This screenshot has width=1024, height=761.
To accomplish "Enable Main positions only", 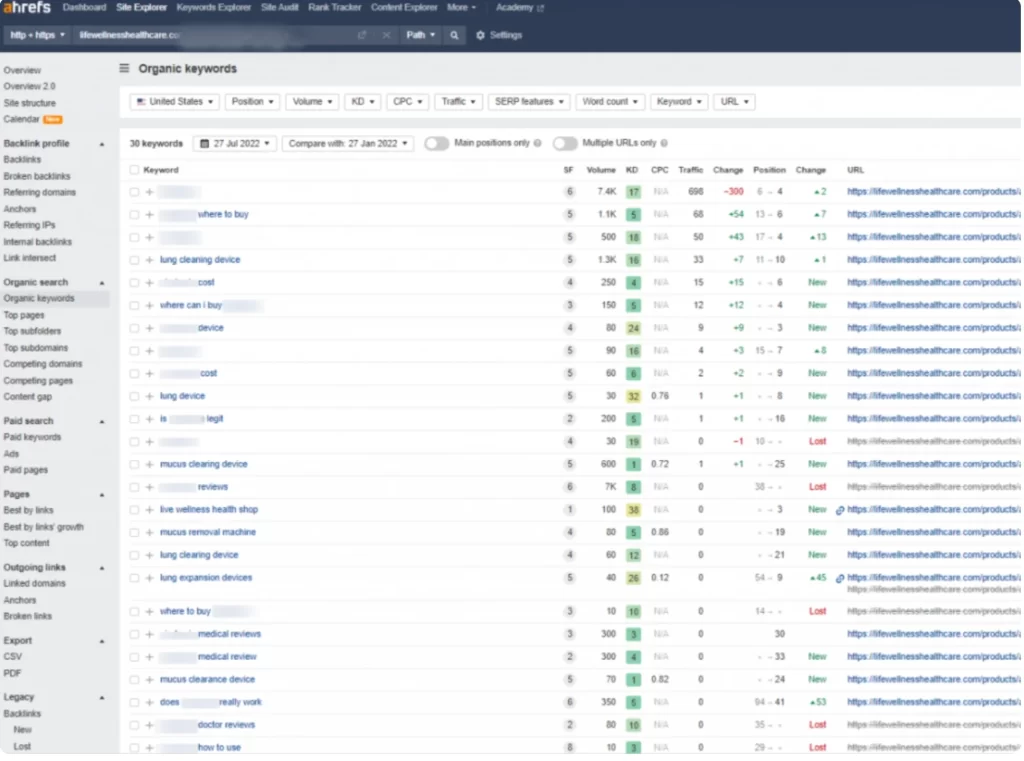I will click(x=436, y=143).
